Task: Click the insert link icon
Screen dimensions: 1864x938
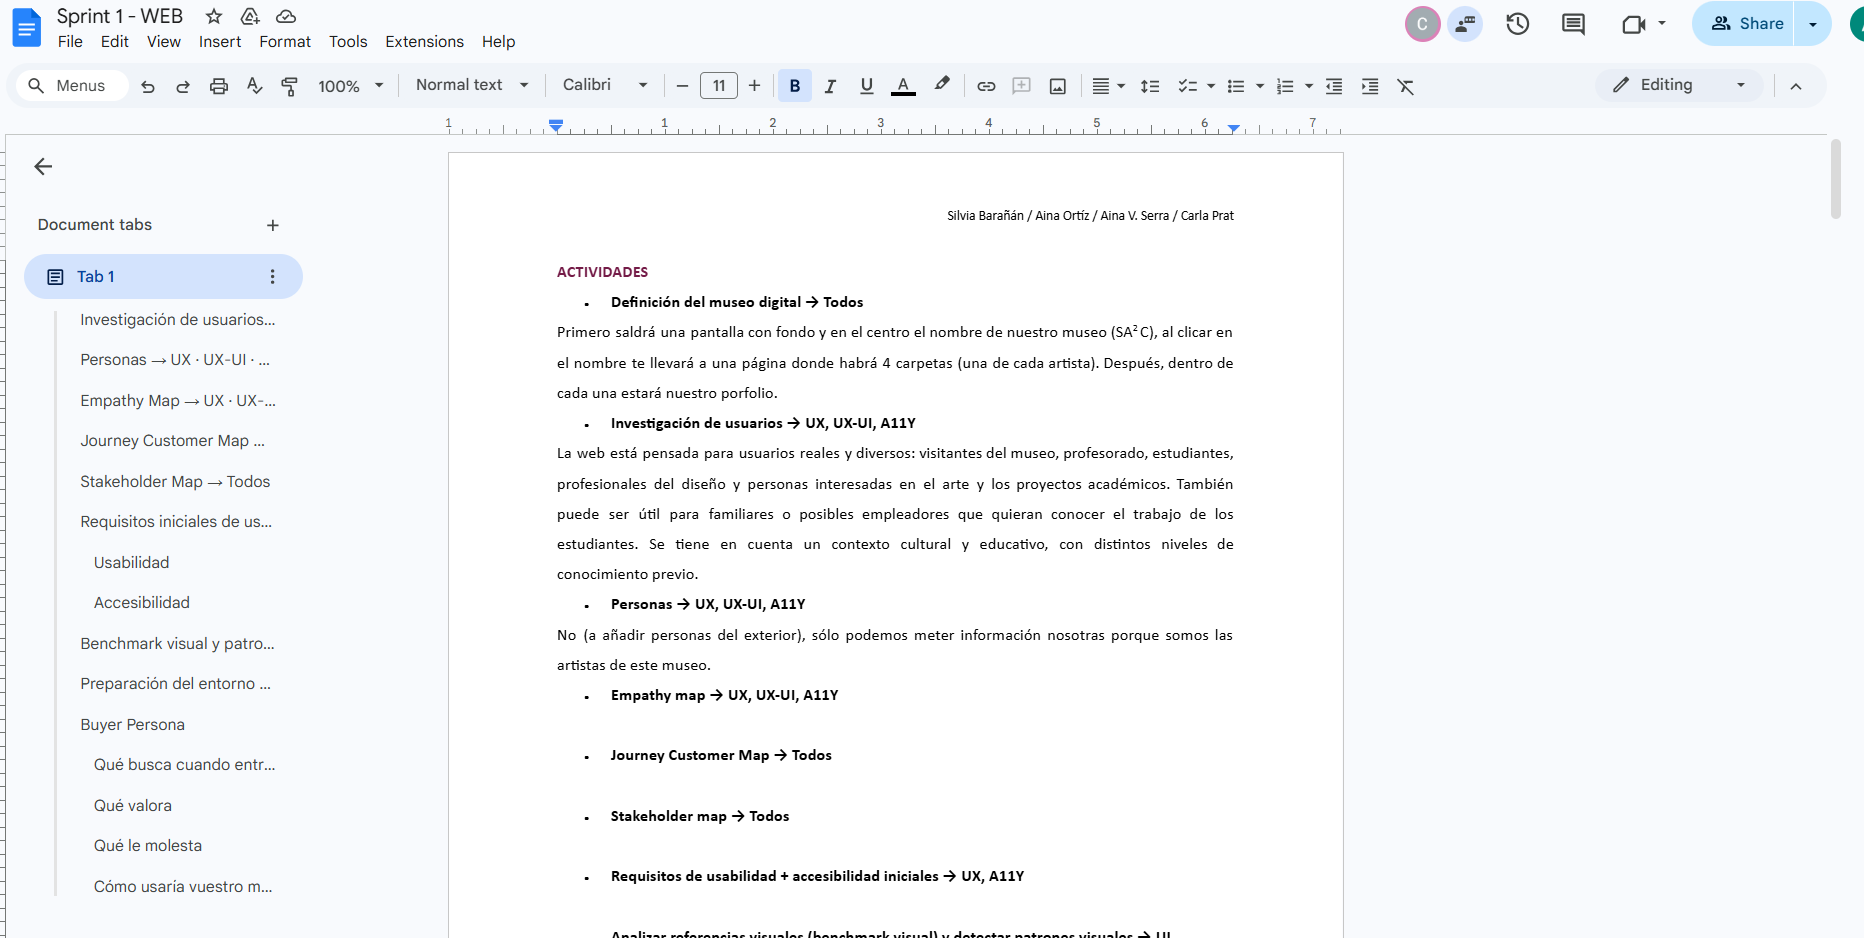Action: click(x=986, y=86)
